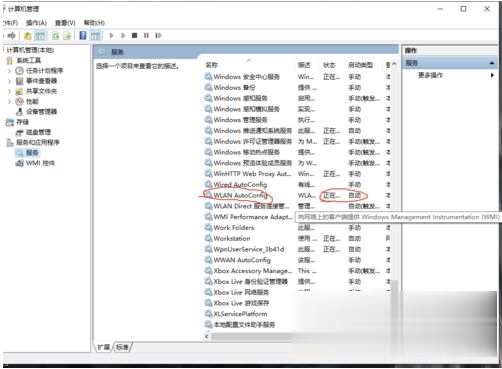Viewport: 502px width, 369px height.
Task: Select the WLAN AutoConfig service row
Action: coord(297,195)
